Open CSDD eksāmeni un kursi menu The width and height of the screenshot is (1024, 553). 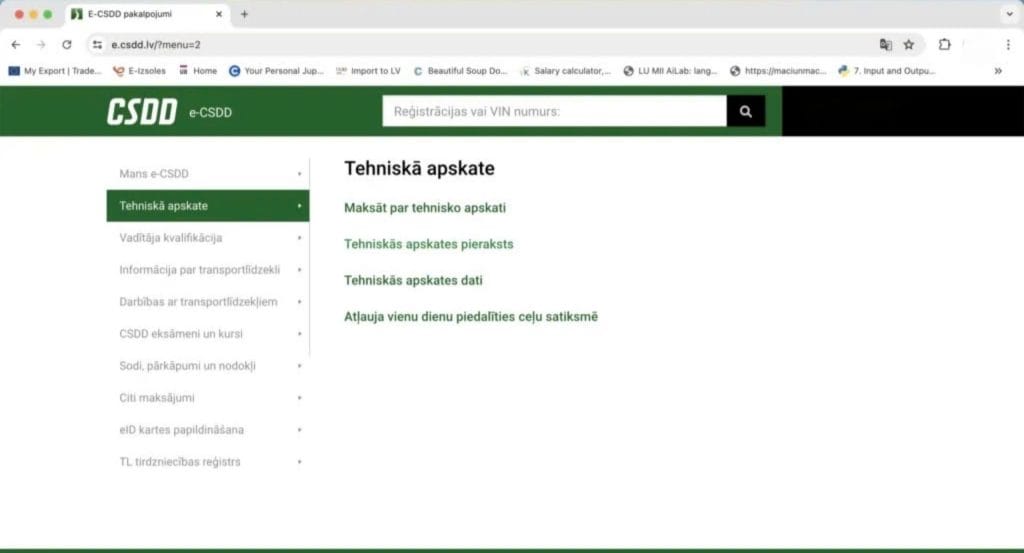tap(181, 334)
